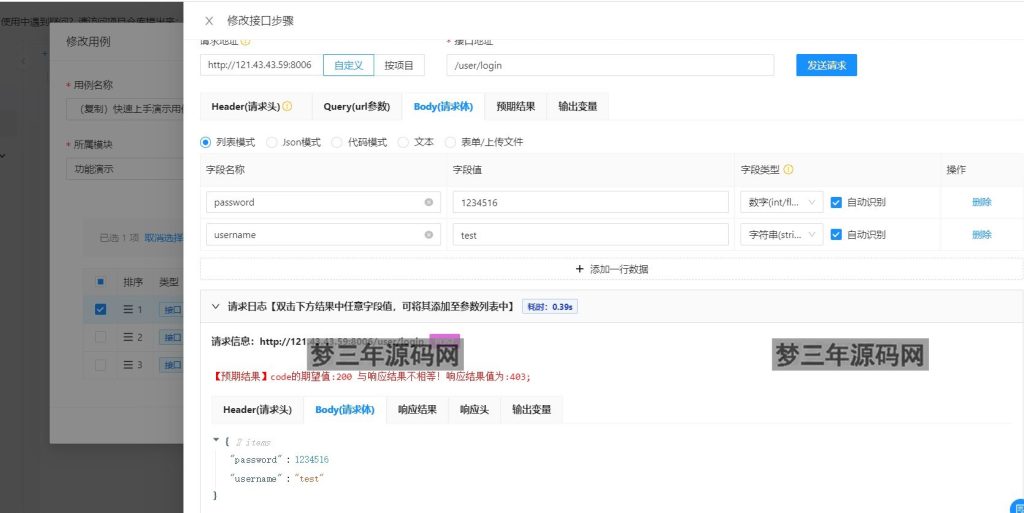Screen dimensions: 1024x513
Task: Collapse the 请求日志 section chevron
Action: (216, 306)
